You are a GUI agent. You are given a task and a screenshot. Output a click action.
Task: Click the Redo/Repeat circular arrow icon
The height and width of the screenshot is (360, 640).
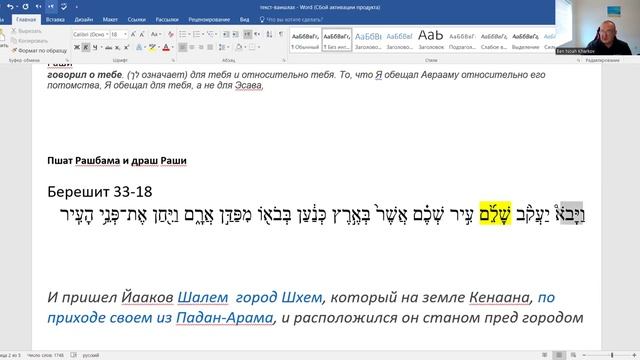coord(25,7)
